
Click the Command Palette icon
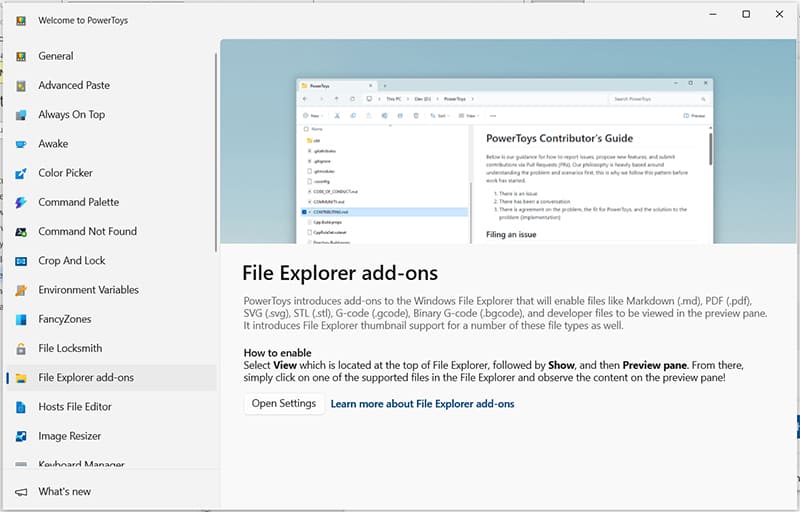[21, 202]
